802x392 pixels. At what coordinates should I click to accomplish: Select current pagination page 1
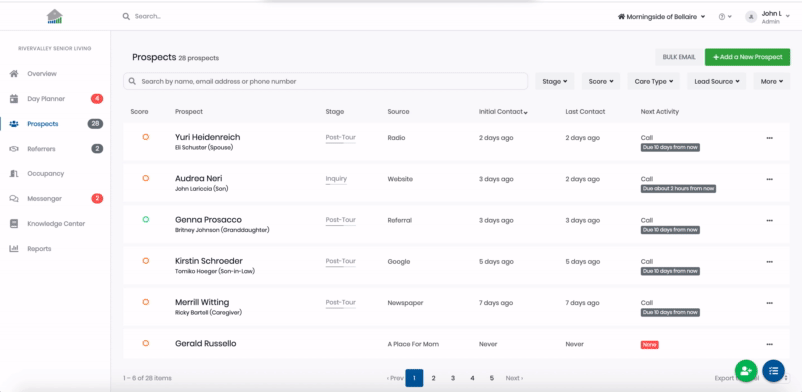click(414, 378)
